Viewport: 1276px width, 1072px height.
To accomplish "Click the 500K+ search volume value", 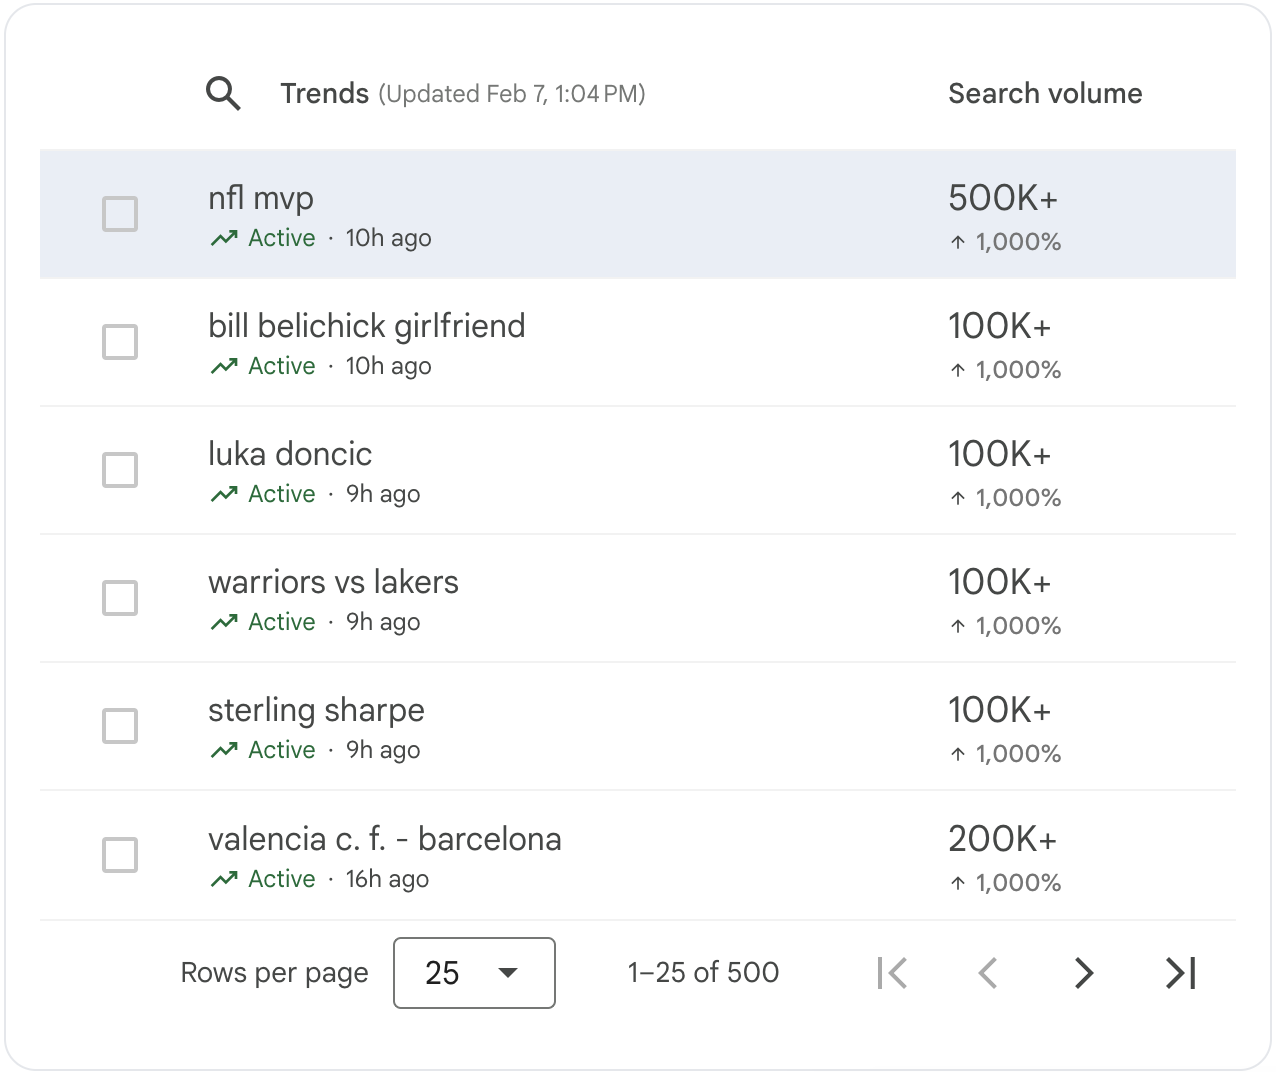I will tap(1003, 198).
